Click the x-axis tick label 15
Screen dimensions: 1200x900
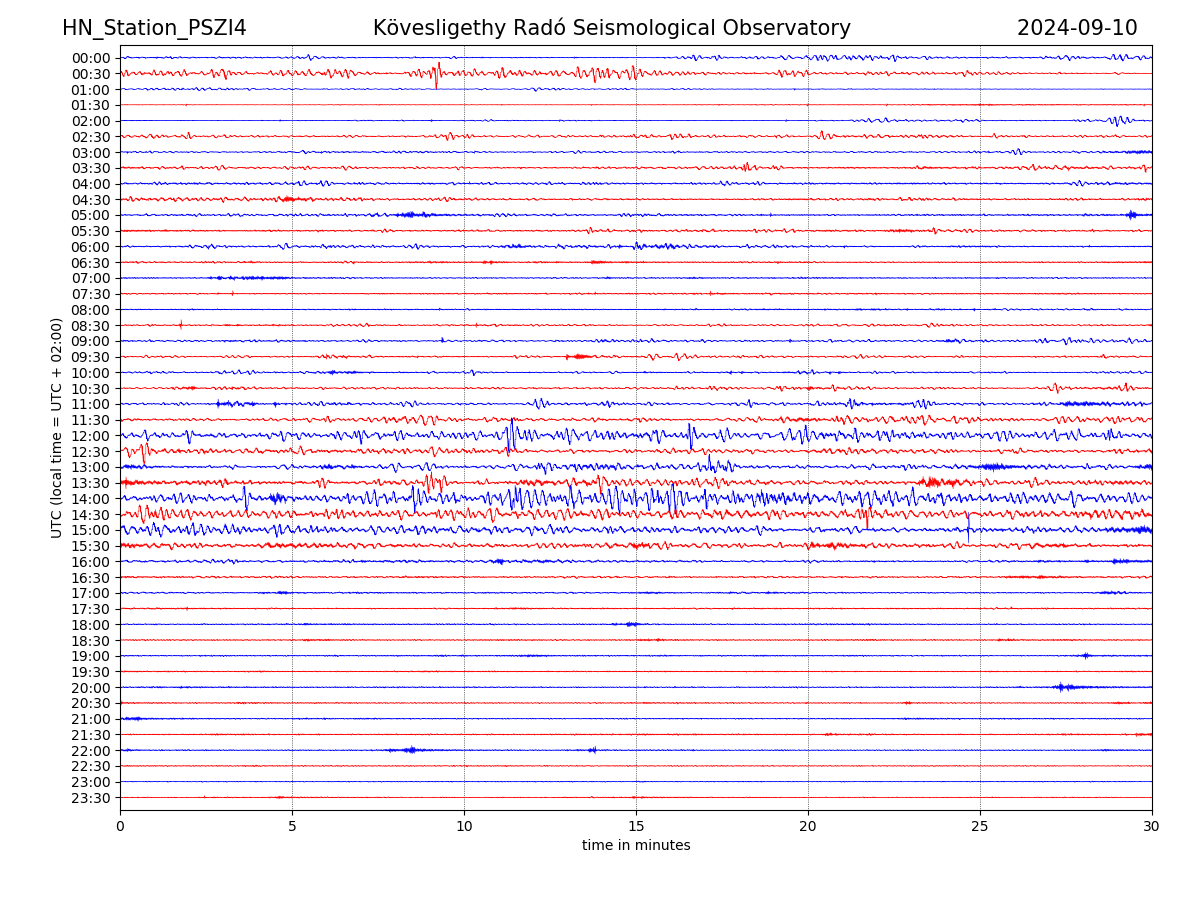(x=636, y=827)
